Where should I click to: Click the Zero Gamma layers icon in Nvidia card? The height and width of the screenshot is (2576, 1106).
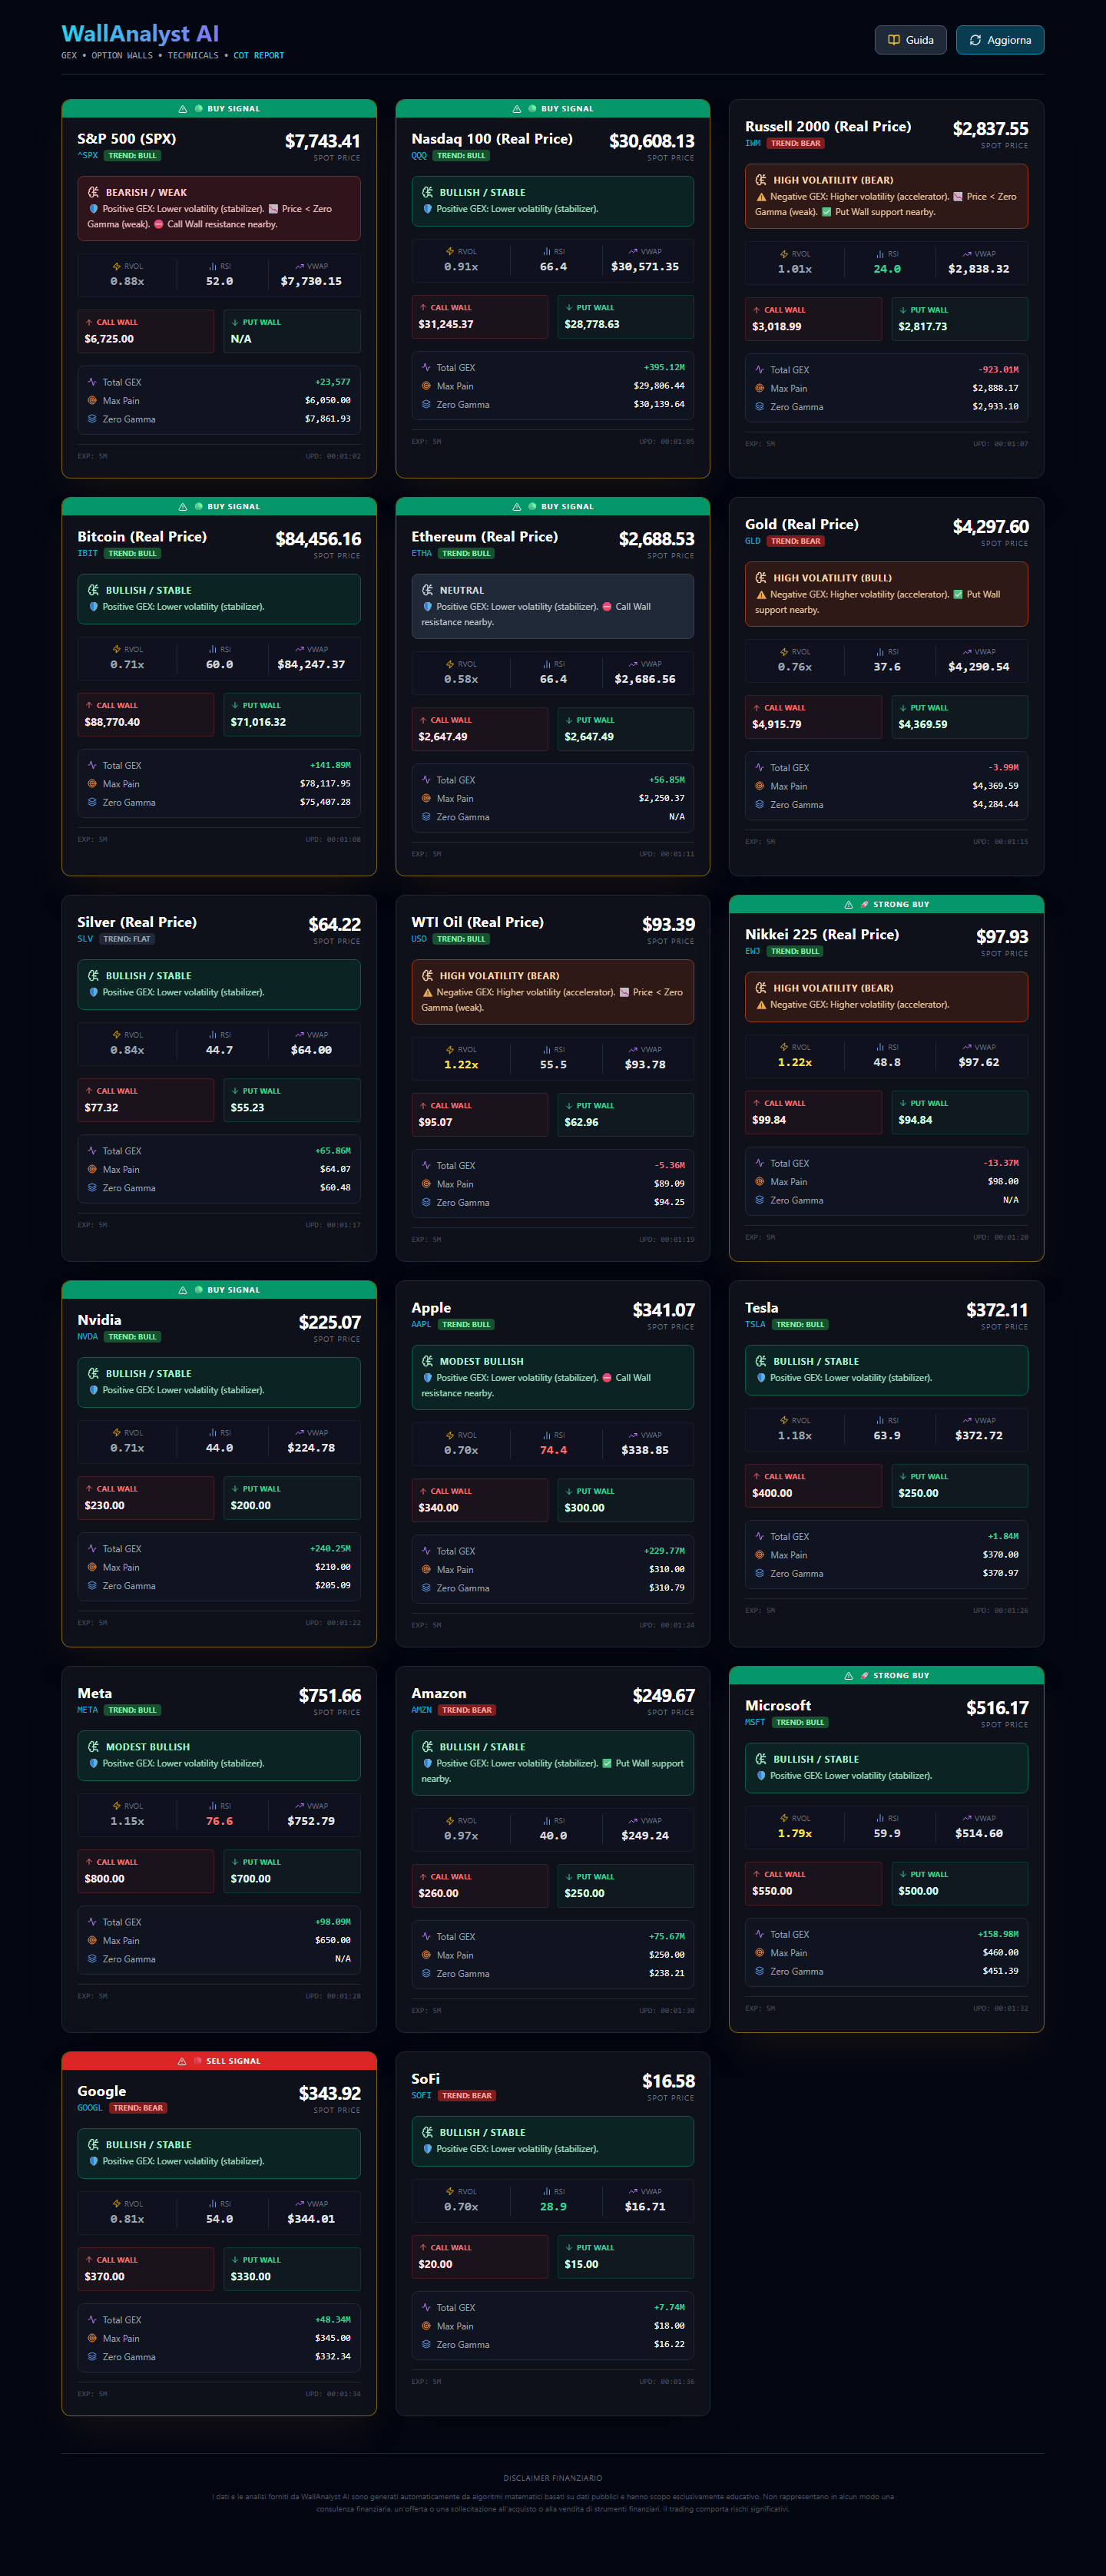[x=92, y=1586]
